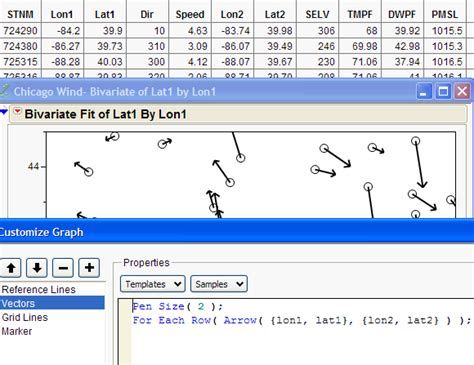The height and width of the screenshot is (365, 474).
Task: Add a new script with plus button
Action: [89, 268]
